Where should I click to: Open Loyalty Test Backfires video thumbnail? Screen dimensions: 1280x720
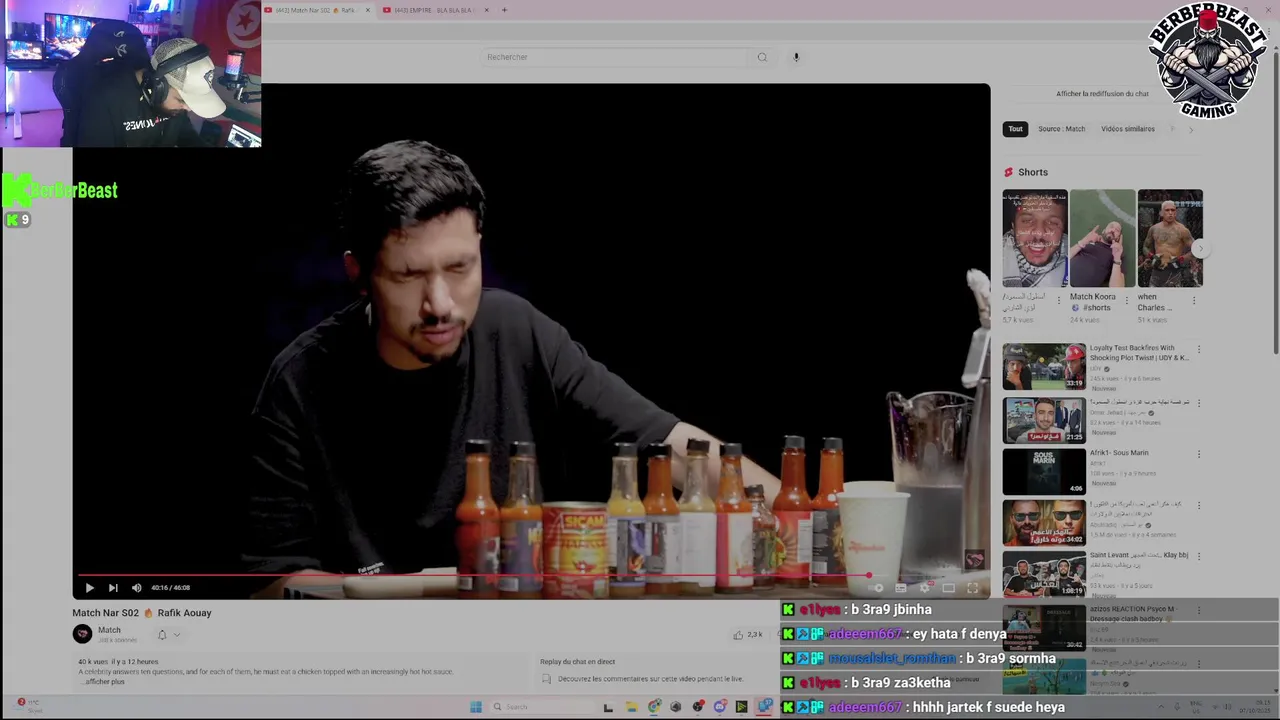point(1044,366)
